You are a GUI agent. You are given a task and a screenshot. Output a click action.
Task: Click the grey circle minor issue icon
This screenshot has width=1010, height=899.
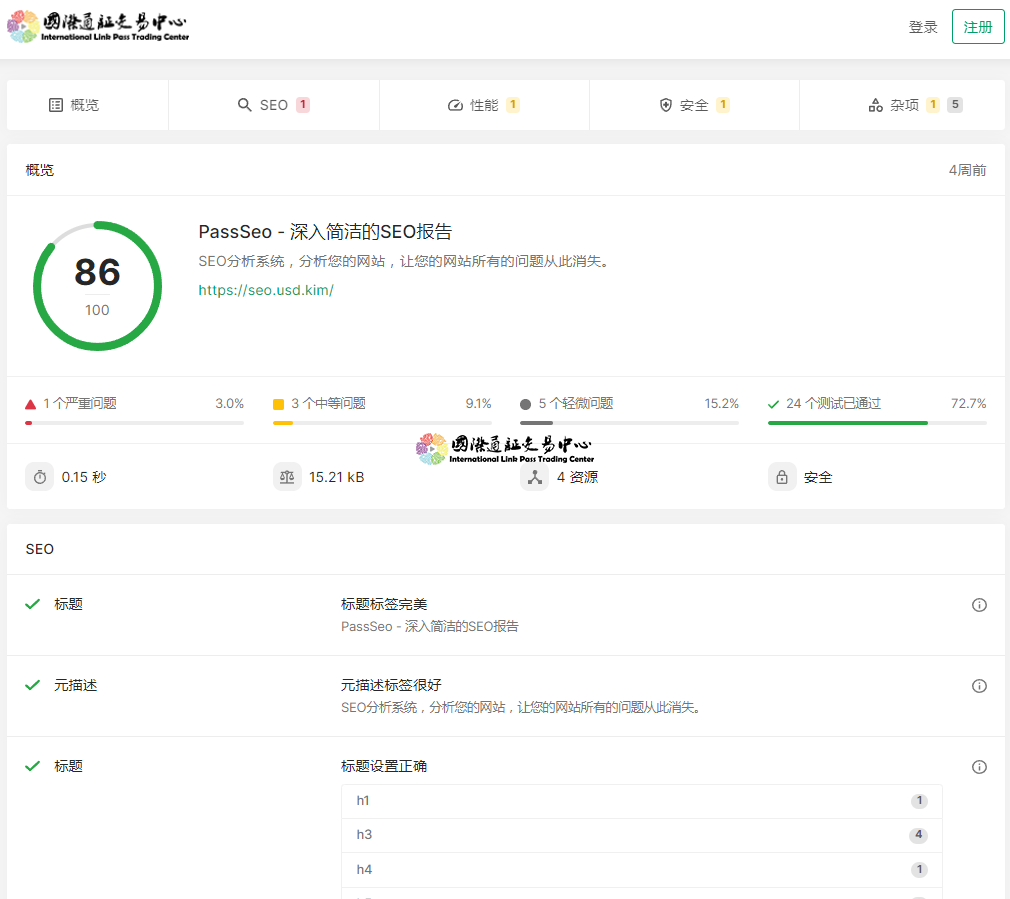tap(526, 404)
